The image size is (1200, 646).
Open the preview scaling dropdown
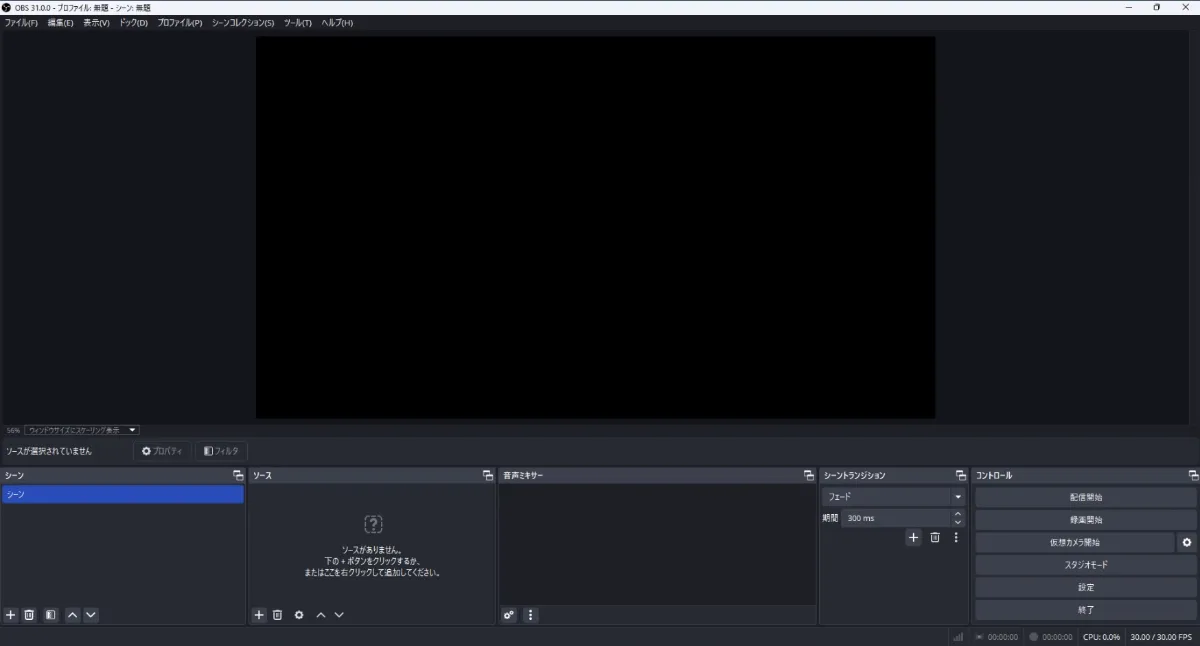pos(82,430)
